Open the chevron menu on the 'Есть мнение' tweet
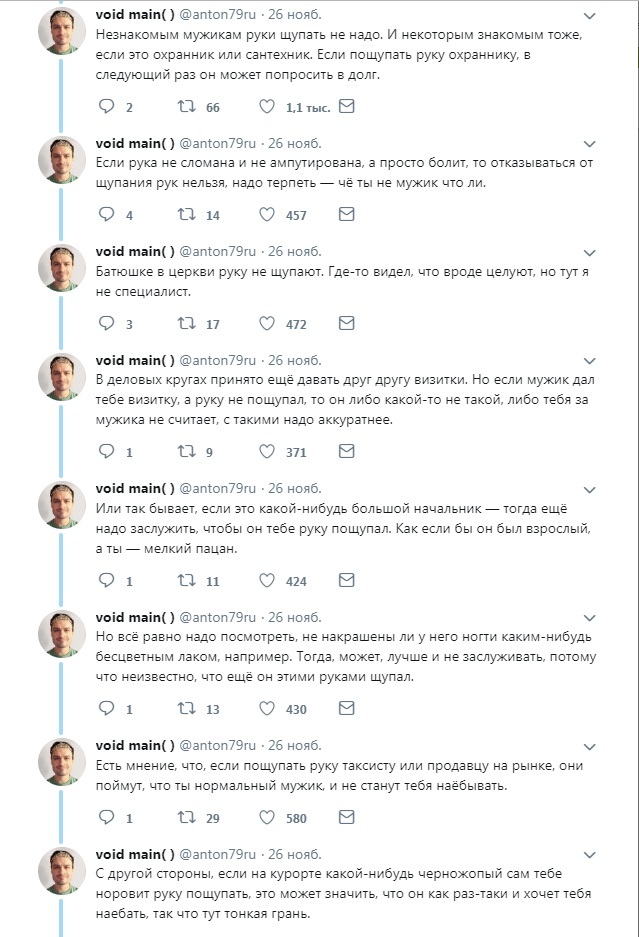The height and width of the screenshot is (937, 639). click(589, 746)
